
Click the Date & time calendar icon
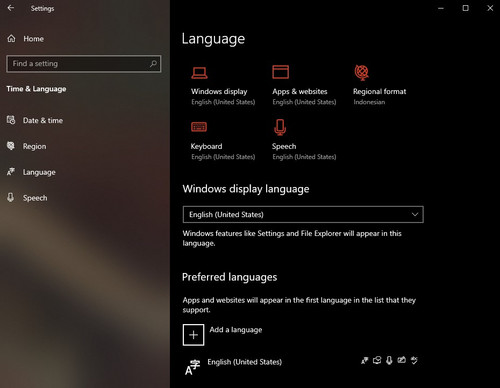[x=11, y=120]
